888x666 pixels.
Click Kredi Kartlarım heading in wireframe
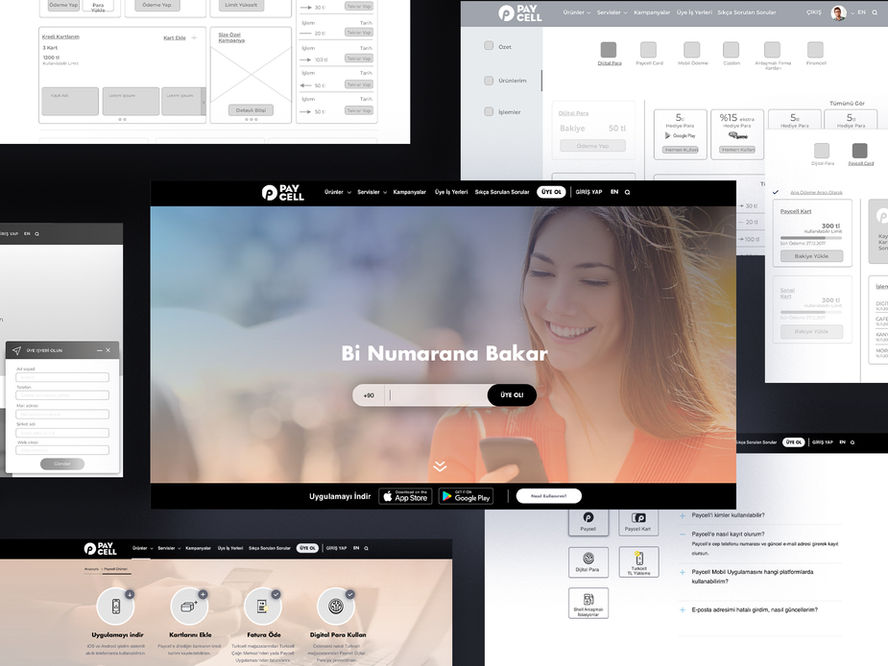tap(61, 36)
